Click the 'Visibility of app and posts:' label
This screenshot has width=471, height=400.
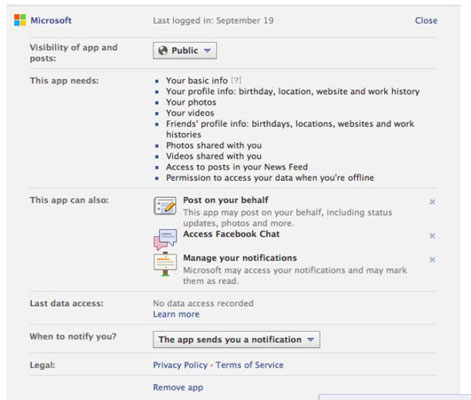tap(73, 53)
